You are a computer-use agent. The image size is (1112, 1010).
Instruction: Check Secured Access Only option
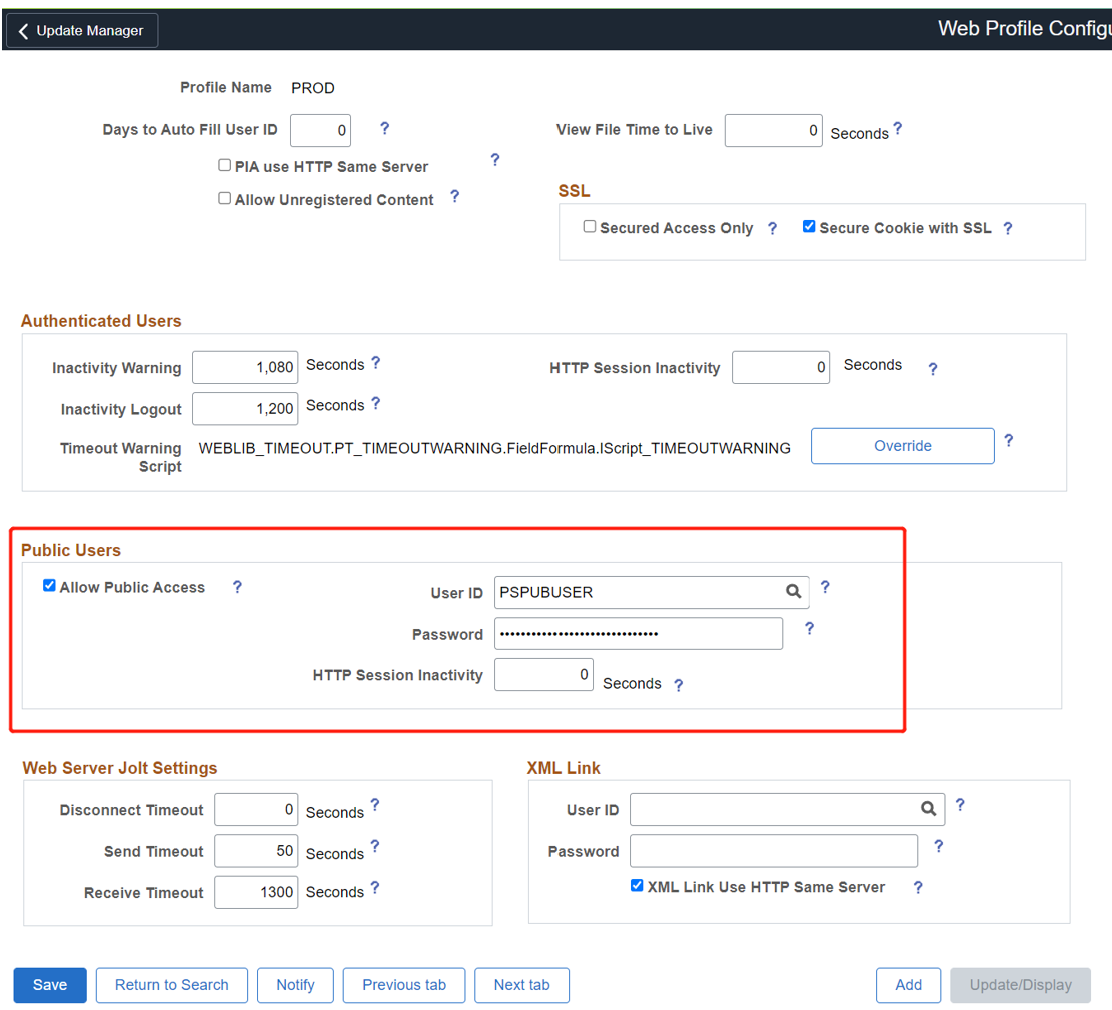pos(589,226)
